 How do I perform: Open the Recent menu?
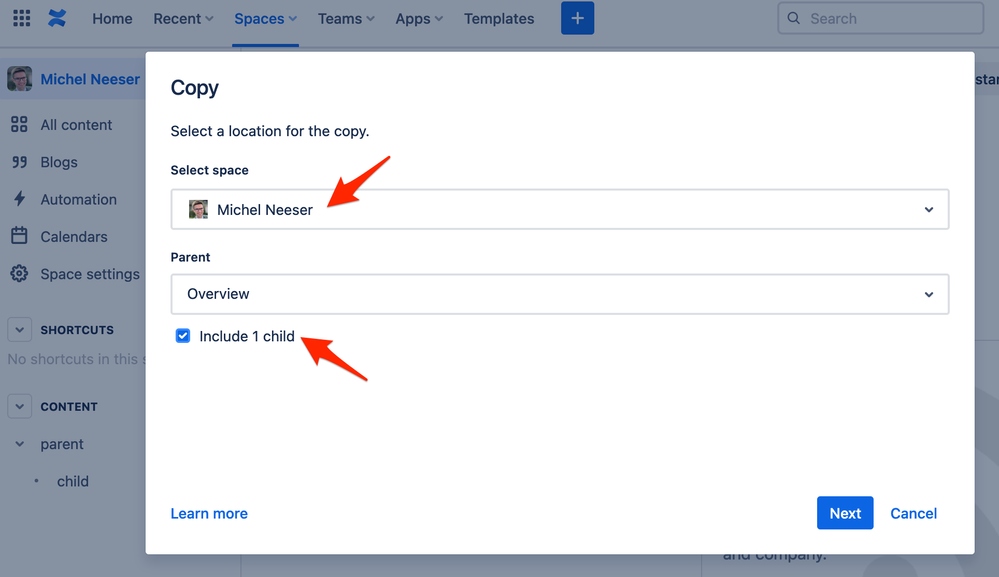click(183, 18)
